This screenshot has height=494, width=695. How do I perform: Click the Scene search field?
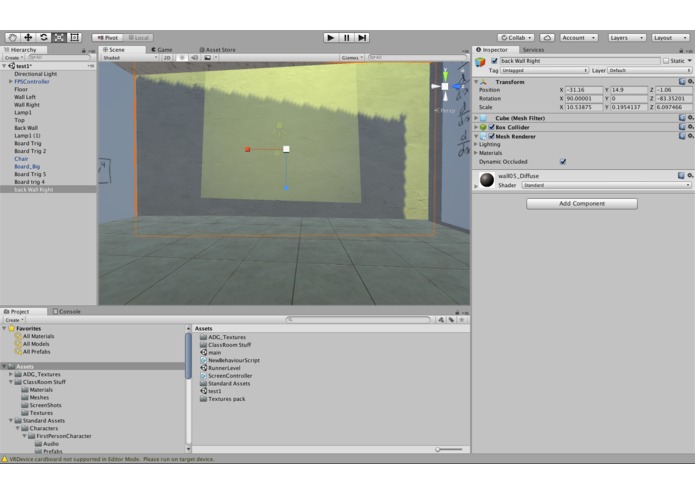click(x=417, y=58)
